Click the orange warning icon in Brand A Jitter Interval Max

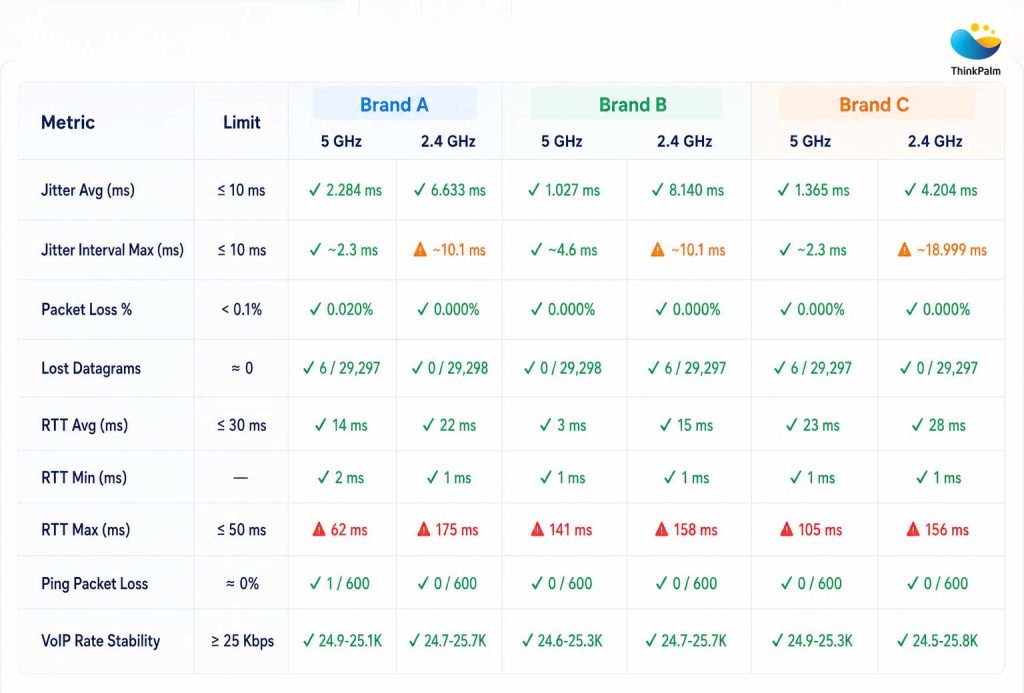(420, 250)
